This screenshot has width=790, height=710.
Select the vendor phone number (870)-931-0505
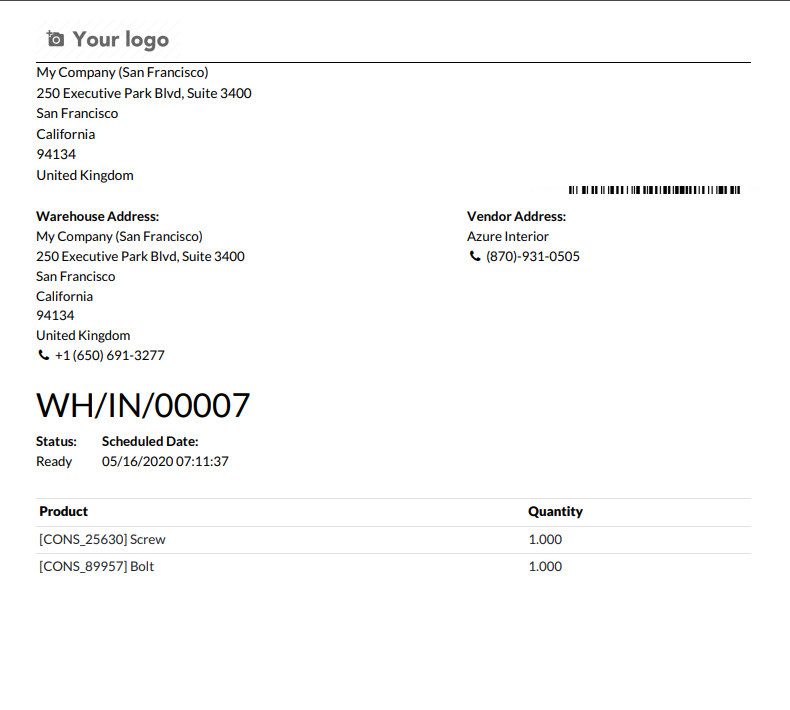[x=533, y=256]
